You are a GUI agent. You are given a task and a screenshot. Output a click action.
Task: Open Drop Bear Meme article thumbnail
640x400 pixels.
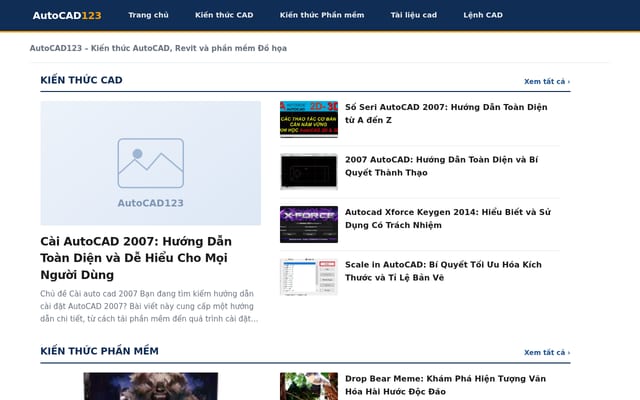point(309,386)
